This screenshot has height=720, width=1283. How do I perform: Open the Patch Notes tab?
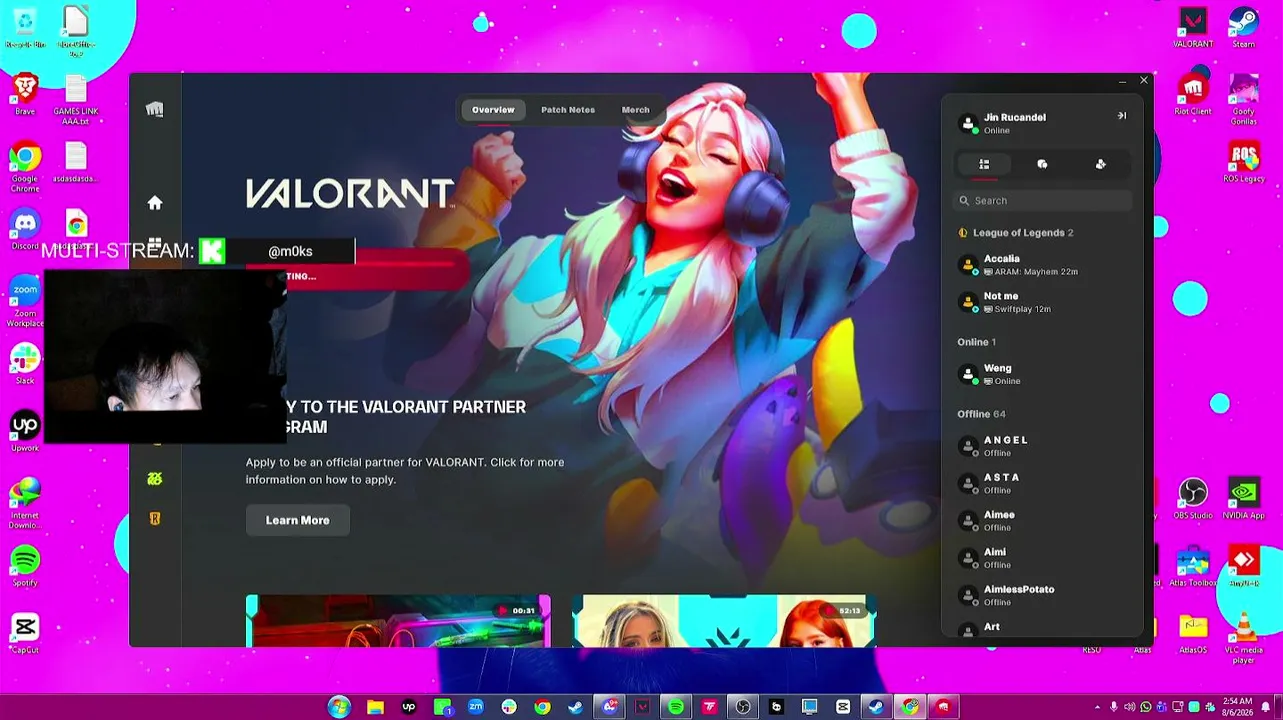[x=568, y=110]
